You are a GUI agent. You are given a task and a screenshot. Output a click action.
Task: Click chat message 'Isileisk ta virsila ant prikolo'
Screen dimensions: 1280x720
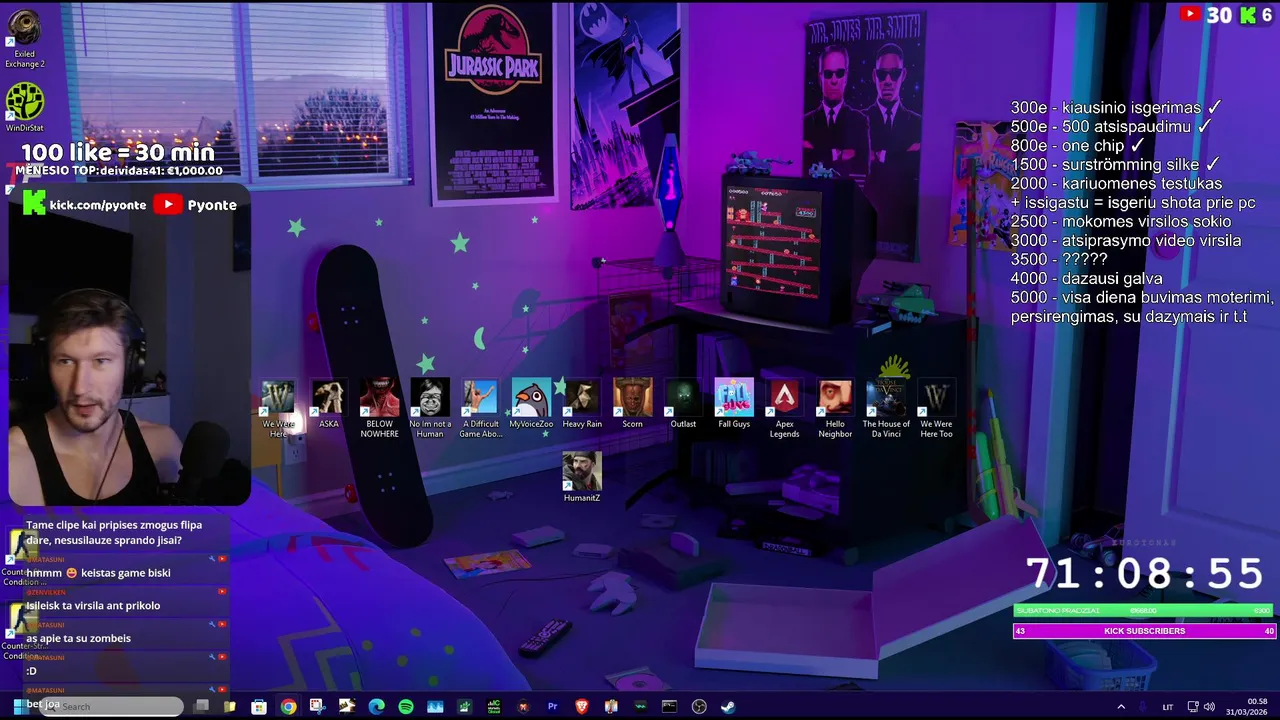[x=93, y=605]
